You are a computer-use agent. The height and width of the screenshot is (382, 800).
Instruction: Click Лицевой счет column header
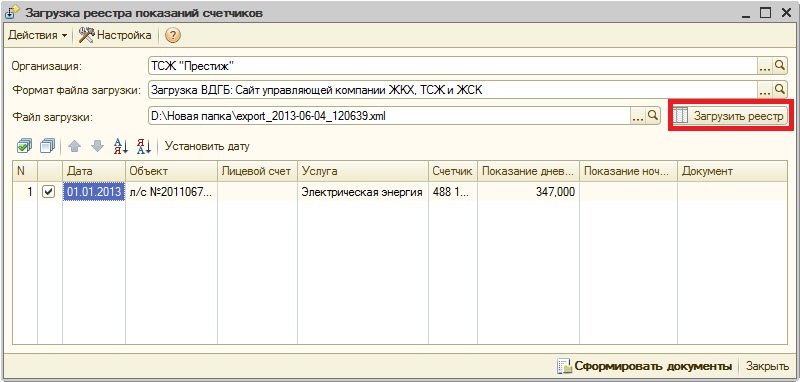click(x=258, y=171)
